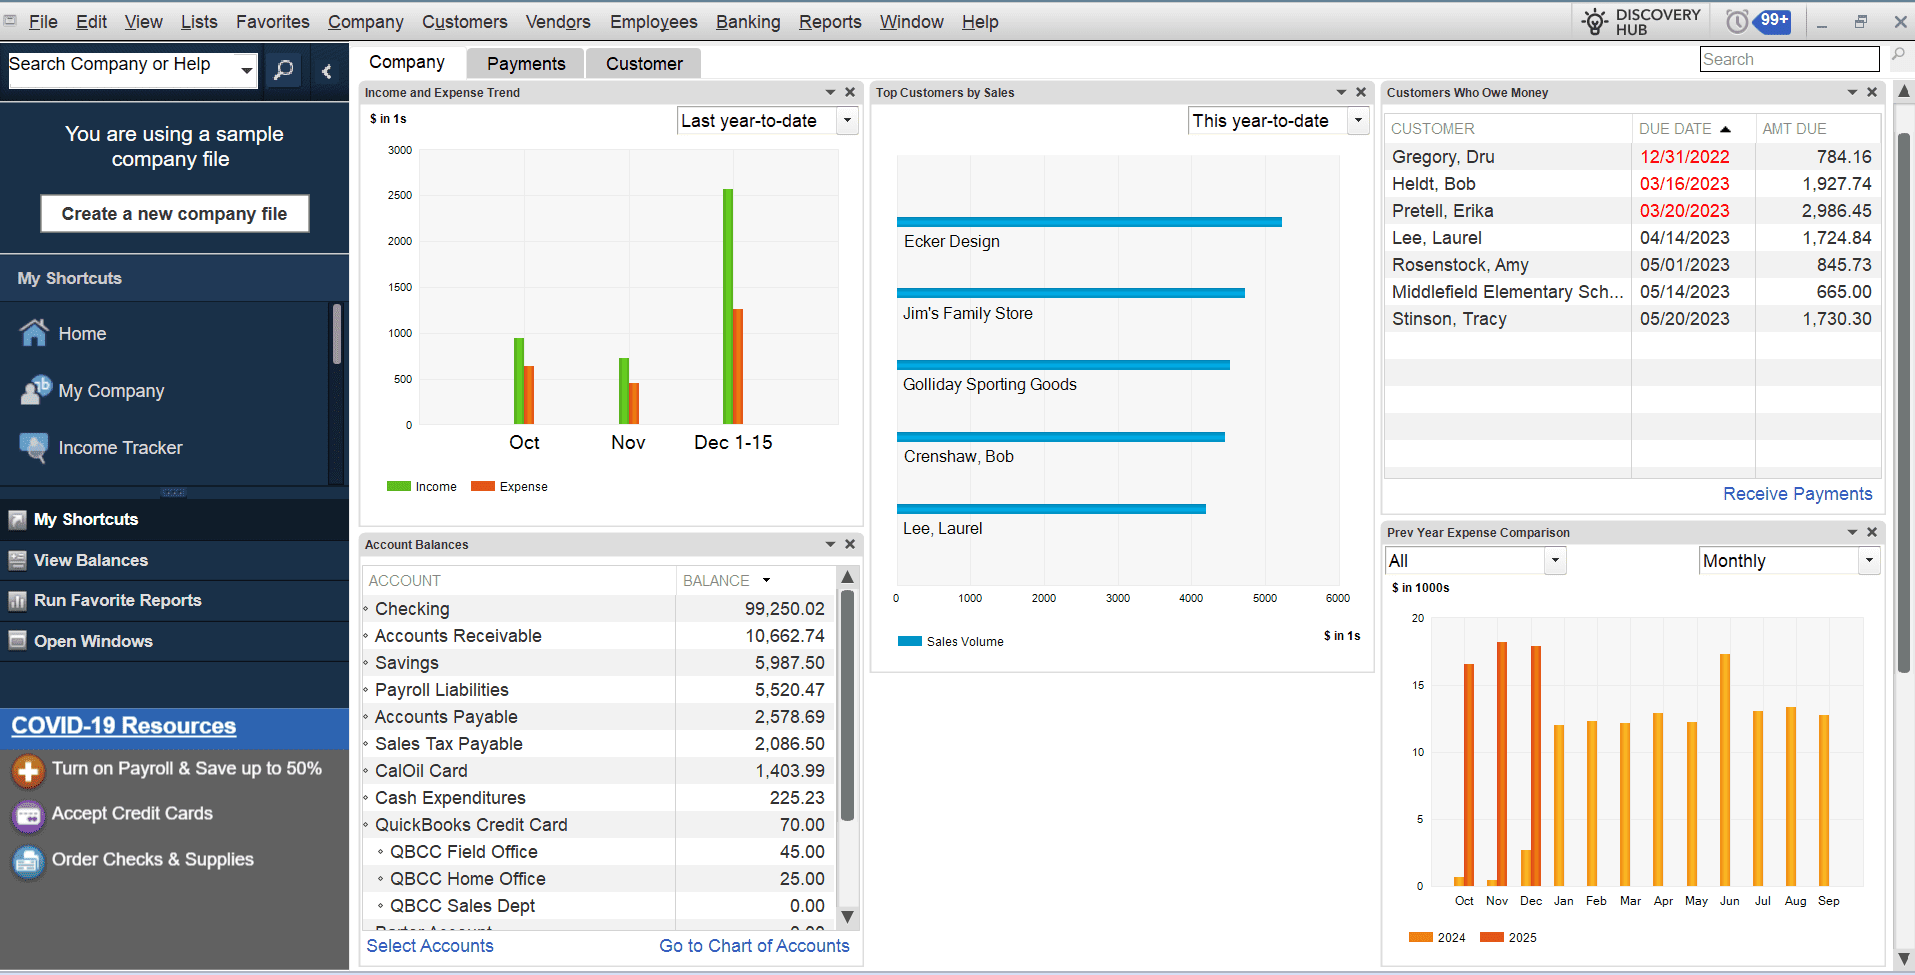Click the Turn on Payroll offer link
The height and width of the screenshot is (975, 1915).
tap(187, 768)
